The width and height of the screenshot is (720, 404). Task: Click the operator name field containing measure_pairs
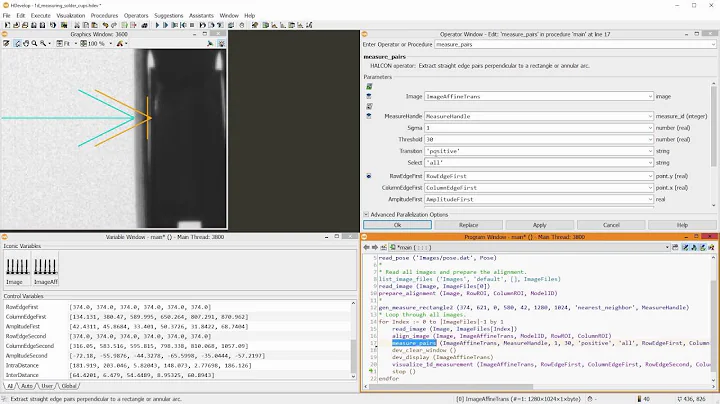pyautogui.click(x=574, y=45)
